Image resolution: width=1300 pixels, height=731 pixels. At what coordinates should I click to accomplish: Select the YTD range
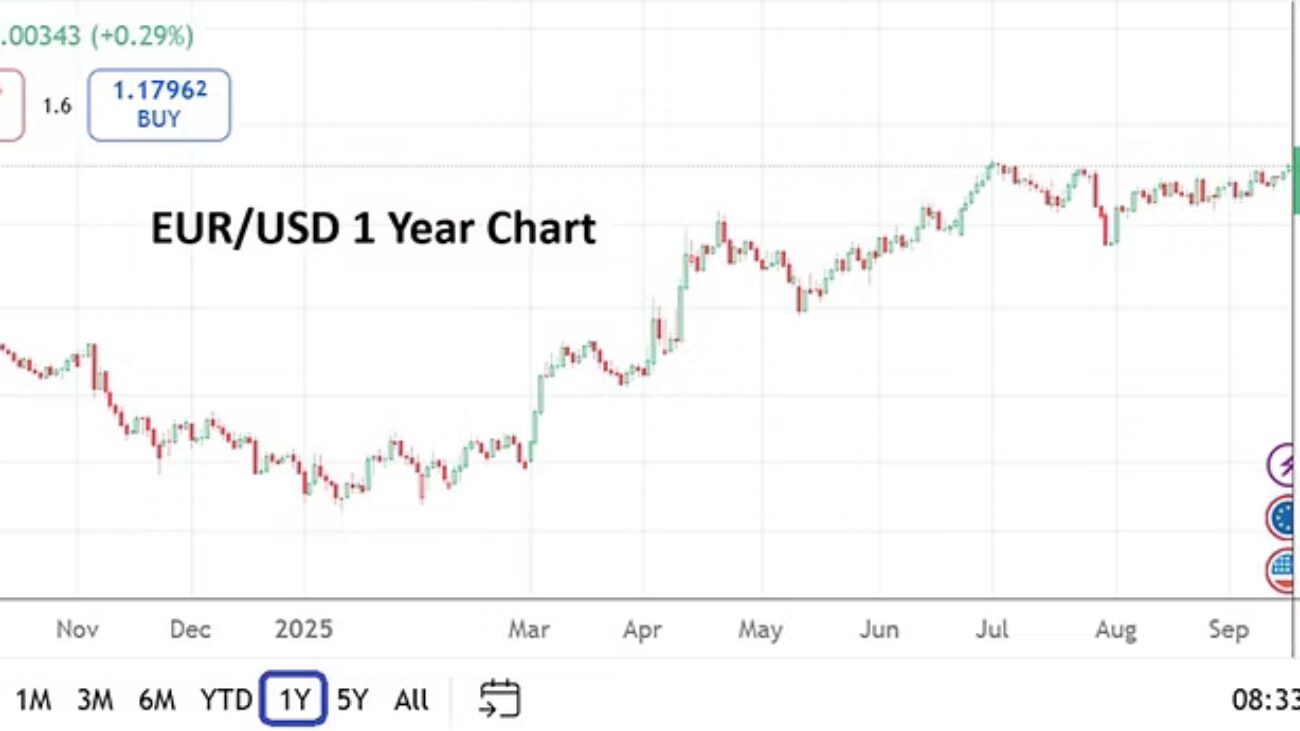(x=225, y=700)
